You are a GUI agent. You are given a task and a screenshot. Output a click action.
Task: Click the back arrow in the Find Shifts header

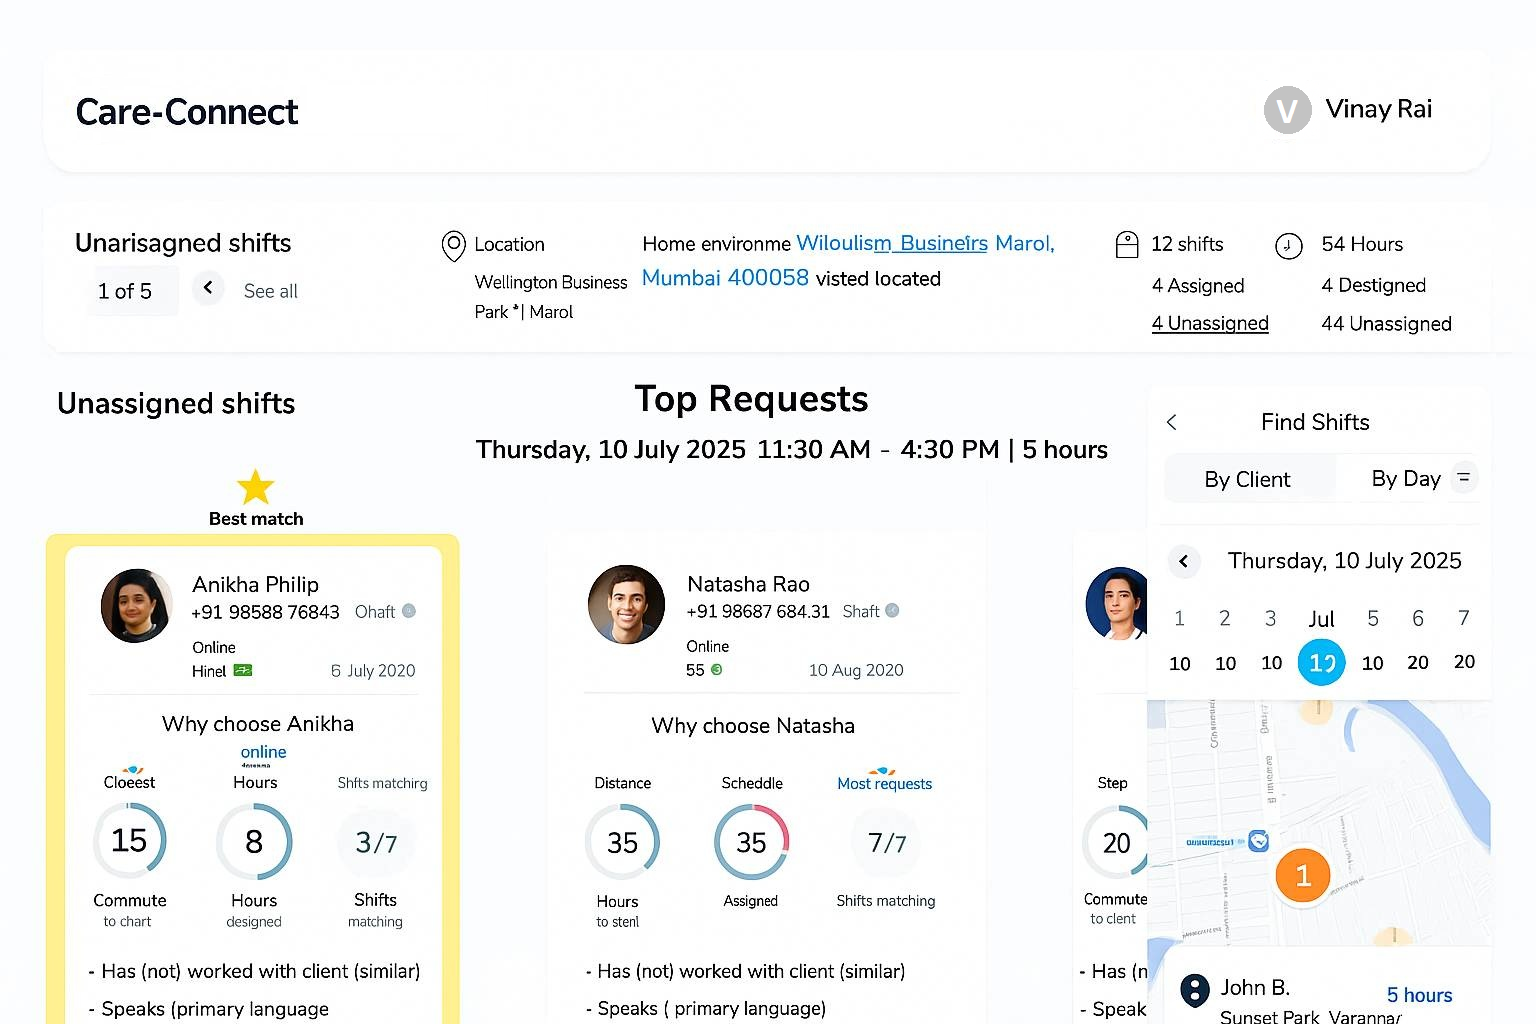point(1171,422)
